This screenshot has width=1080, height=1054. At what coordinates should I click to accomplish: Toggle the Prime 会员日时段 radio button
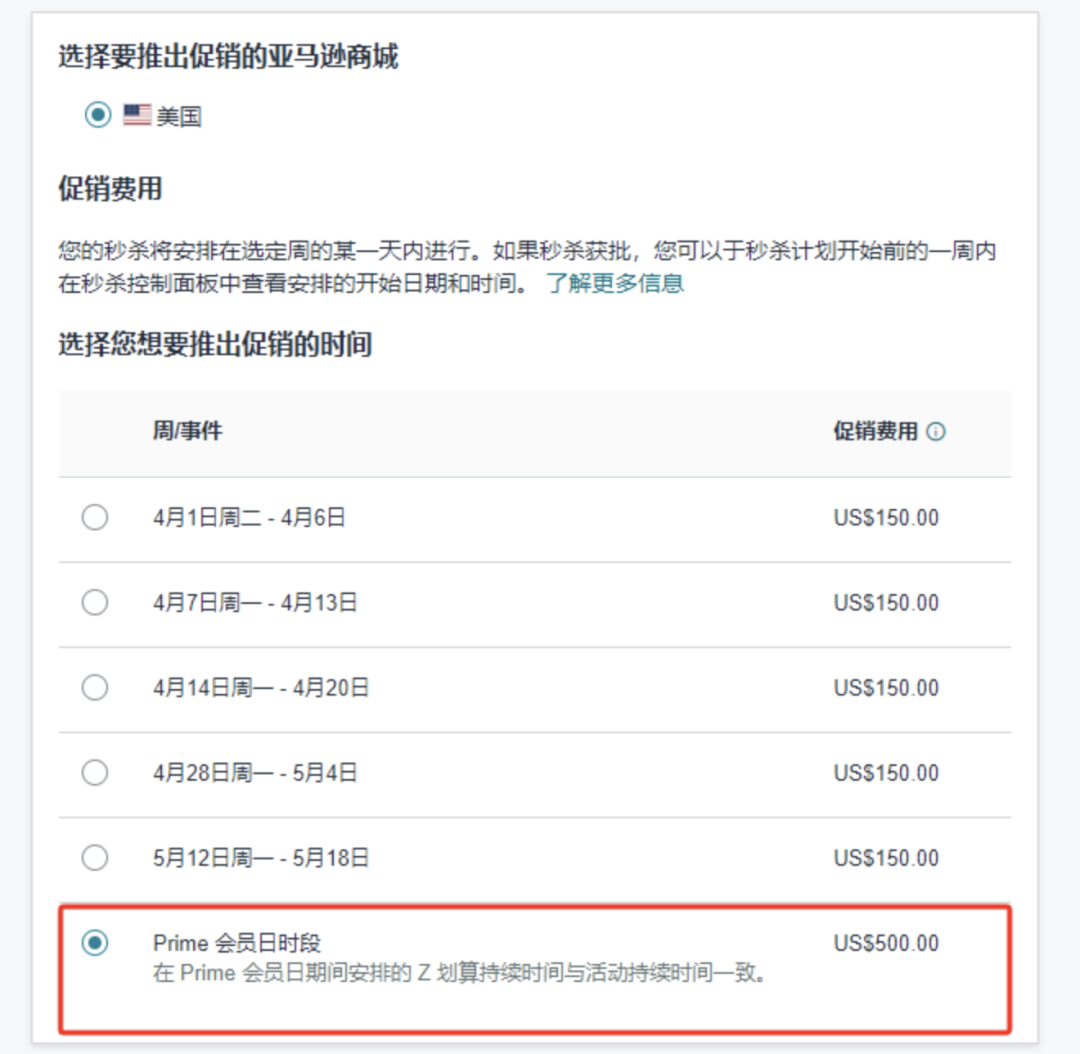(x=95, y=943)
